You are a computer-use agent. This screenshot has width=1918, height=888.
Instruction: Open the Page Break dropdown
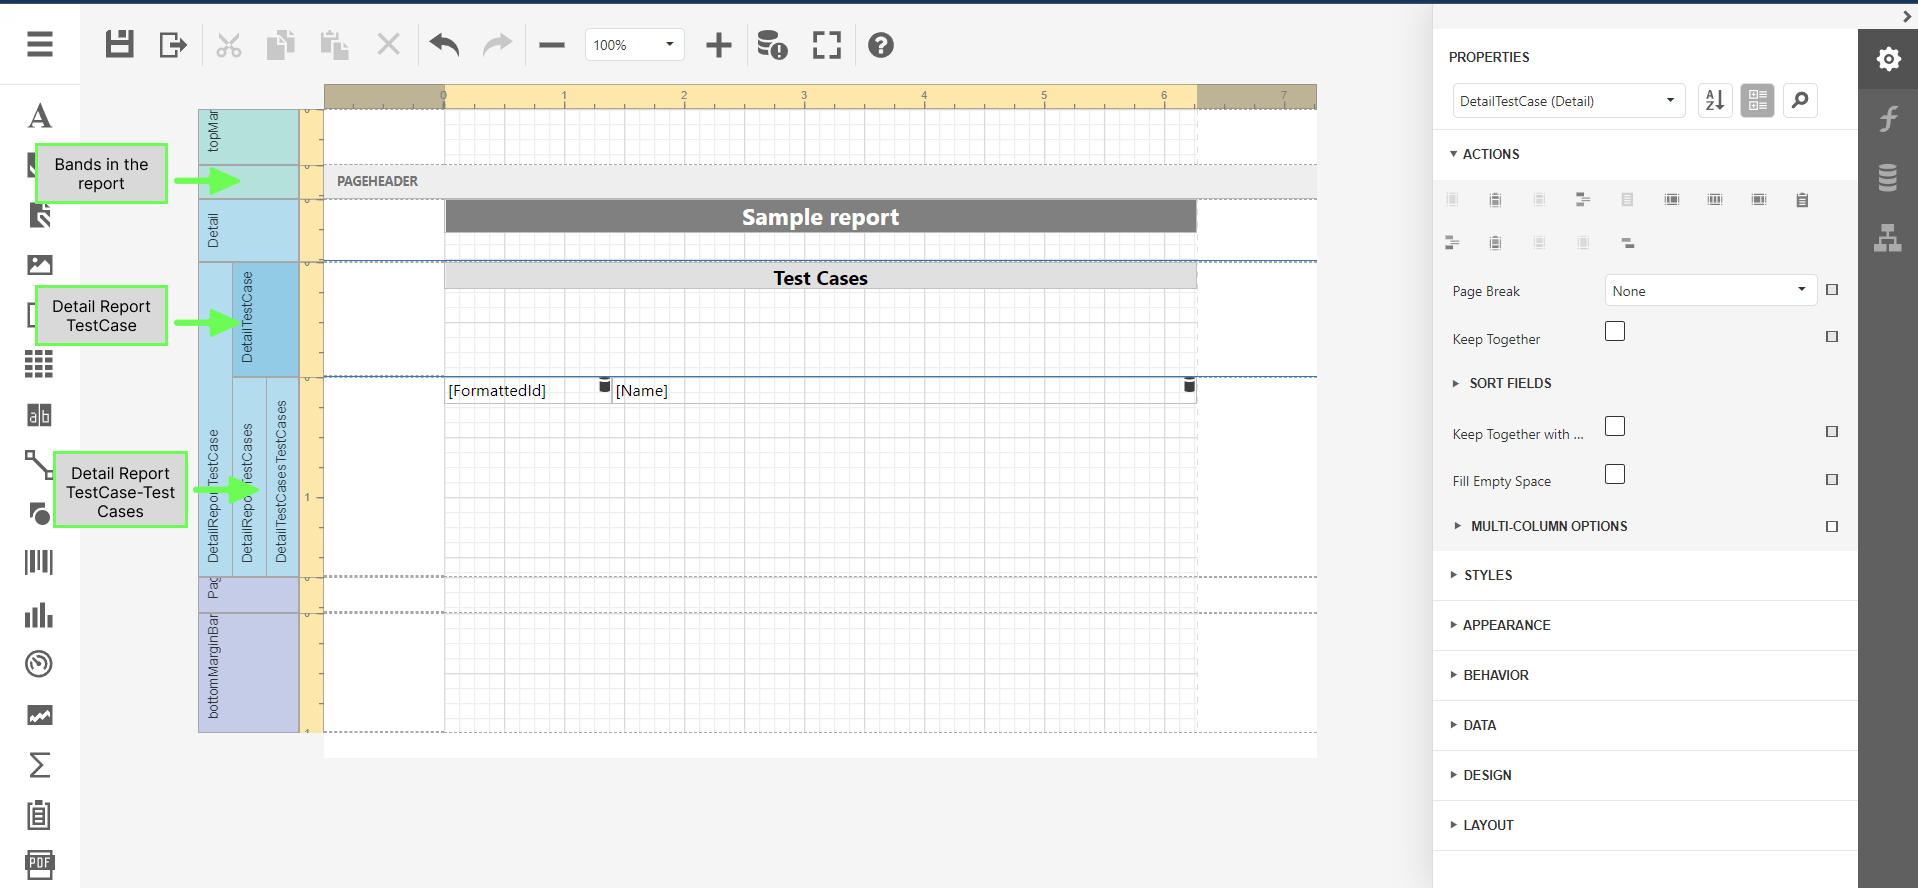tap(1710, 291)
